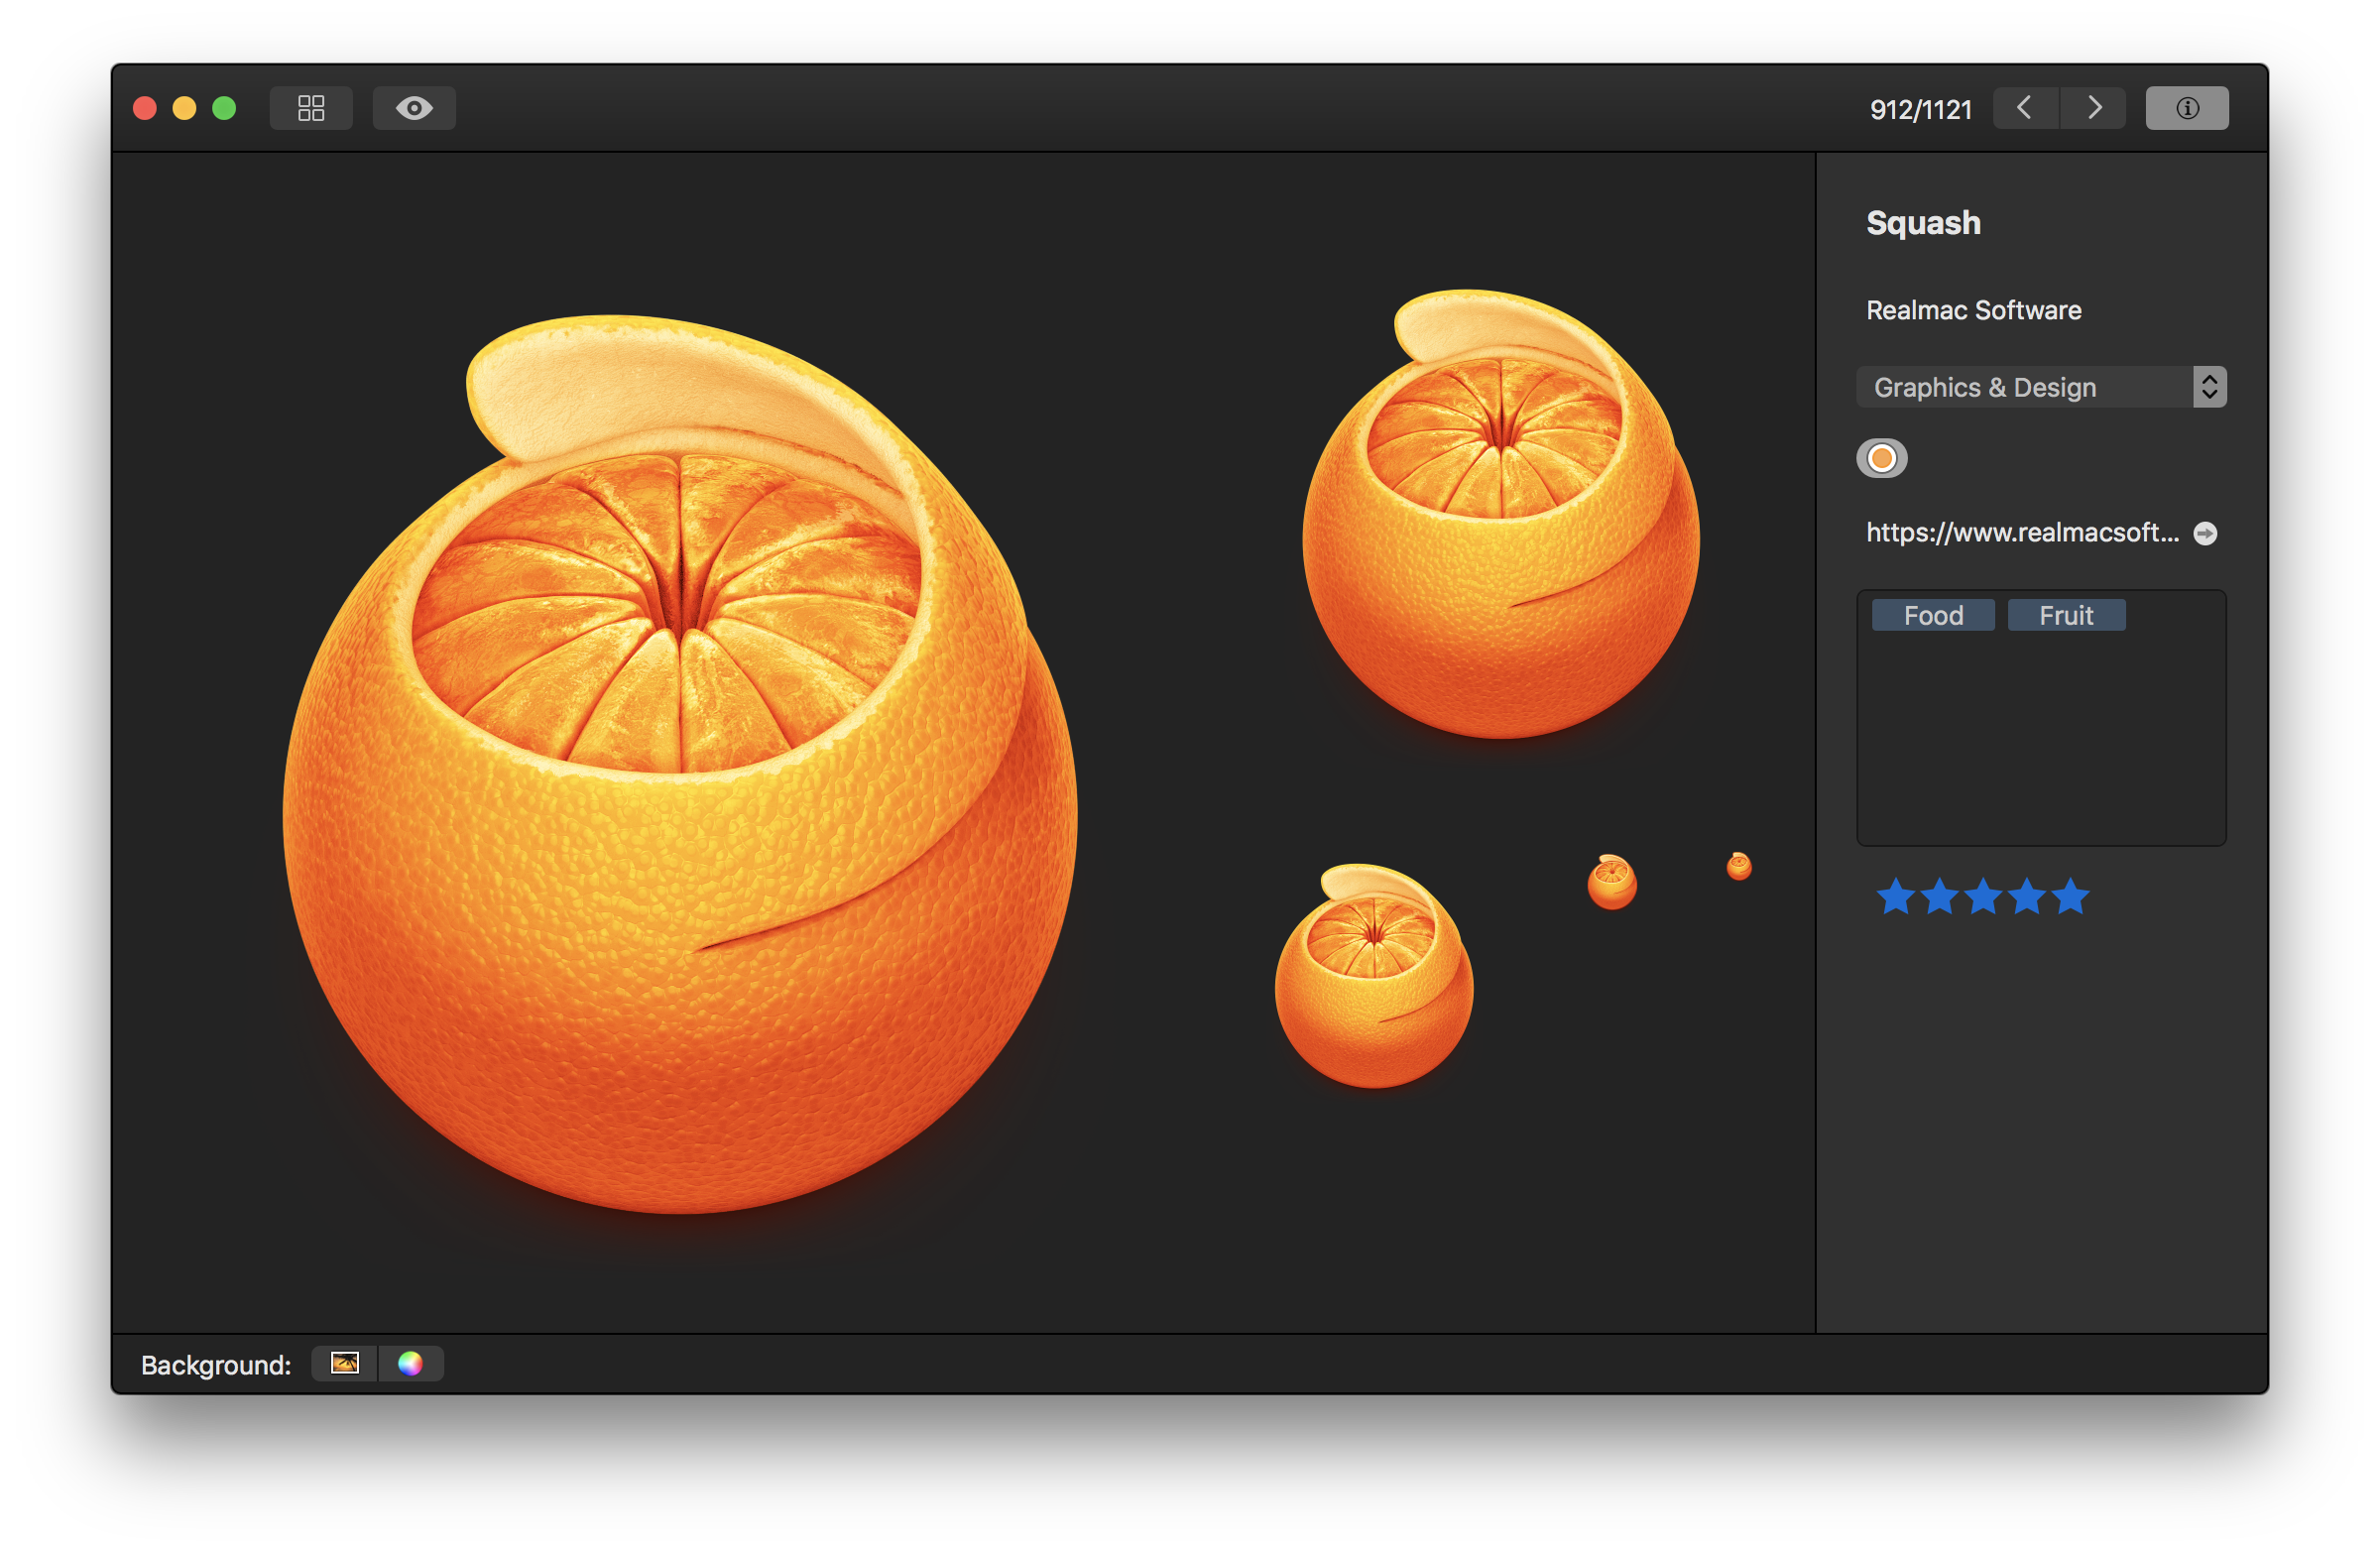Viewport: 2380px width, 1553px height.
Task: Click the orange color swatch
Action: pyautogui.click(x=1882, y=458)
